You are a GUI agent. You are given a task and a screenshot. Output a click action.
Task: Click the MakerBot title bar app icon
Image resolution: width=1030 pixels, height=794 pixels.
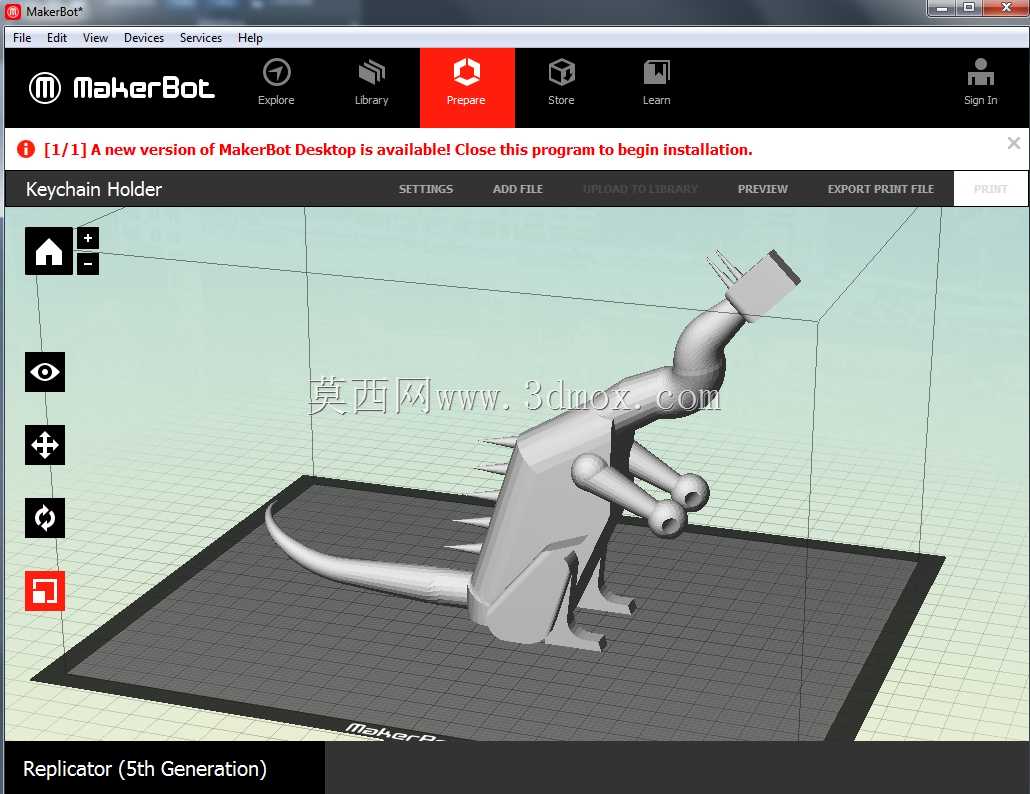(x=13, y=11)
